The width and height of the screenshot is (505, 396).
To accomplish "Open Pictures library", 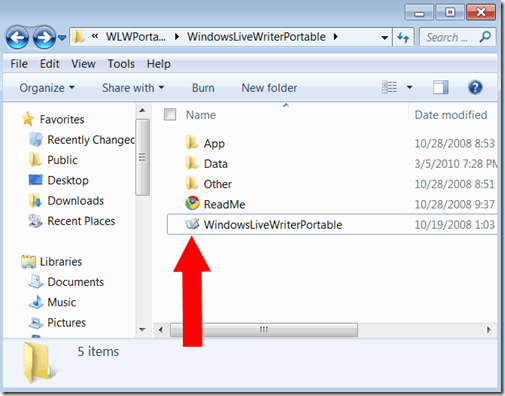I will 66,323.
